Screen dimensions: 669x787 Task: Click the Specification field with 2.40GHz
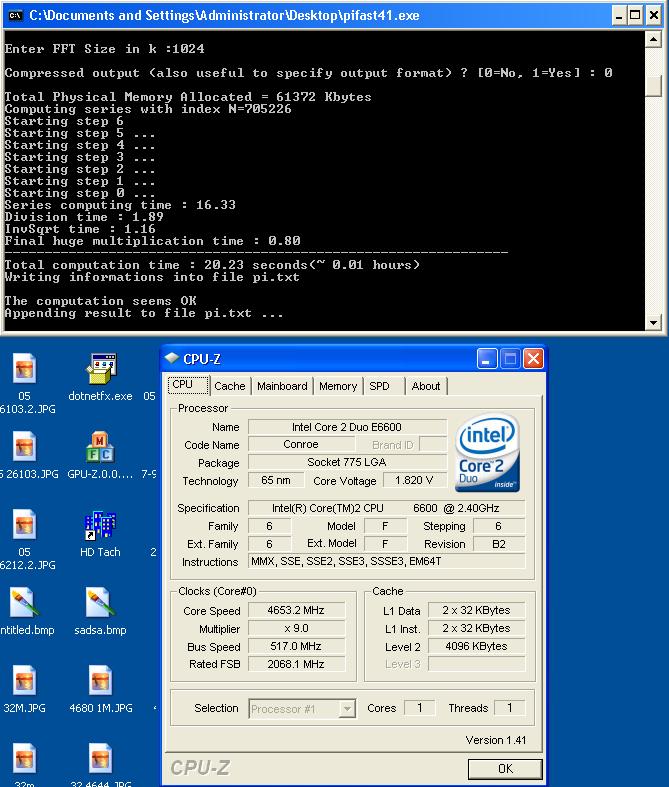386,508
